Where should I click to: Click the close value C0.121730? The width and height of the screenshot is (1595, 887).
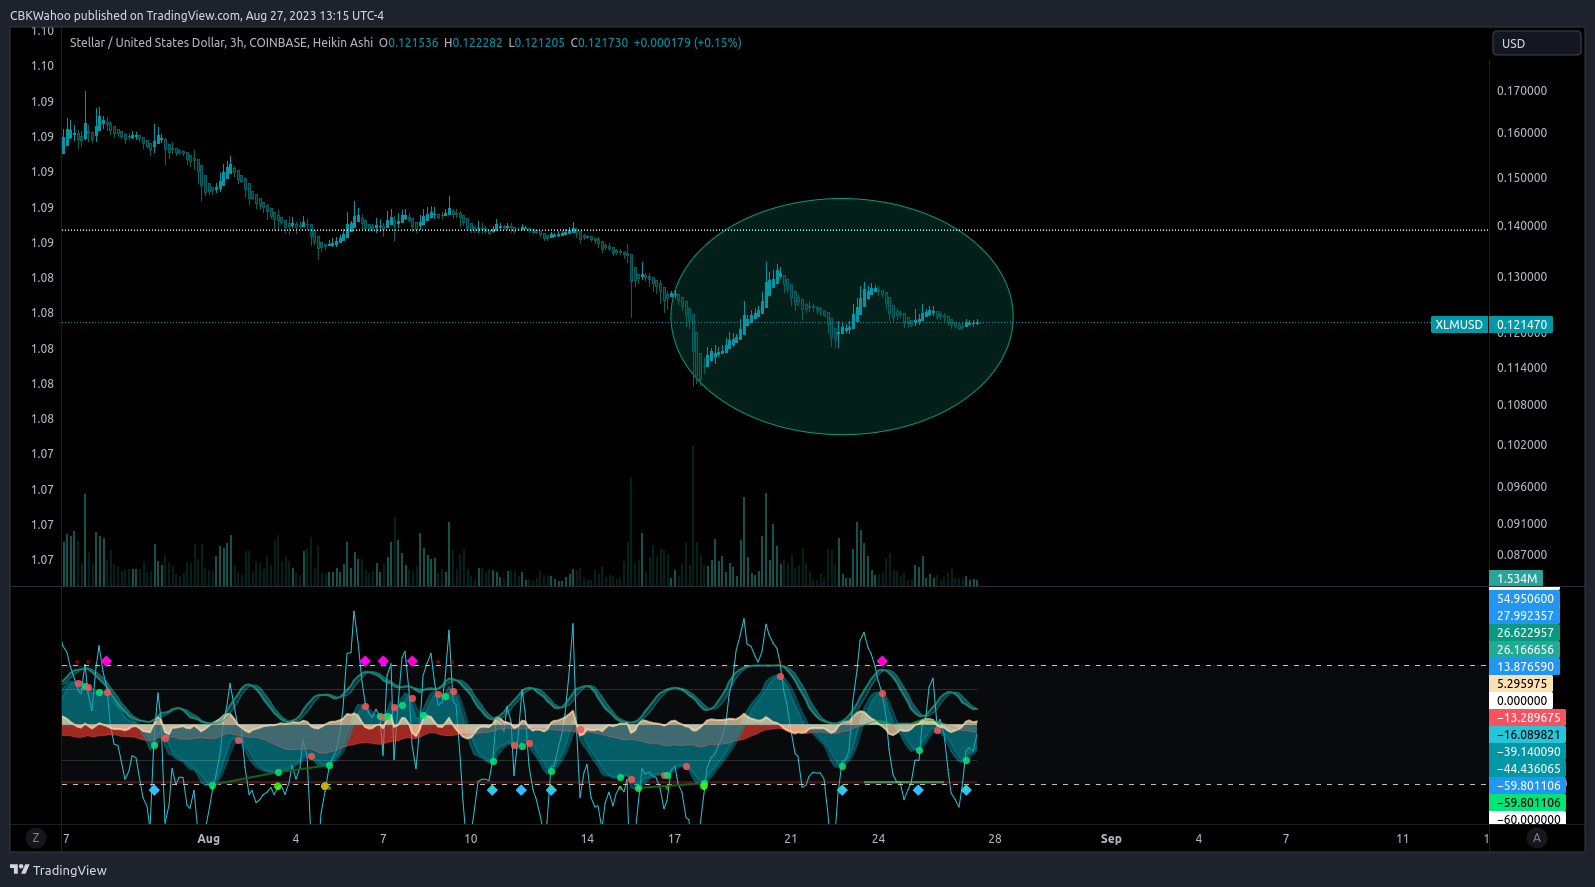pos(599,43)
